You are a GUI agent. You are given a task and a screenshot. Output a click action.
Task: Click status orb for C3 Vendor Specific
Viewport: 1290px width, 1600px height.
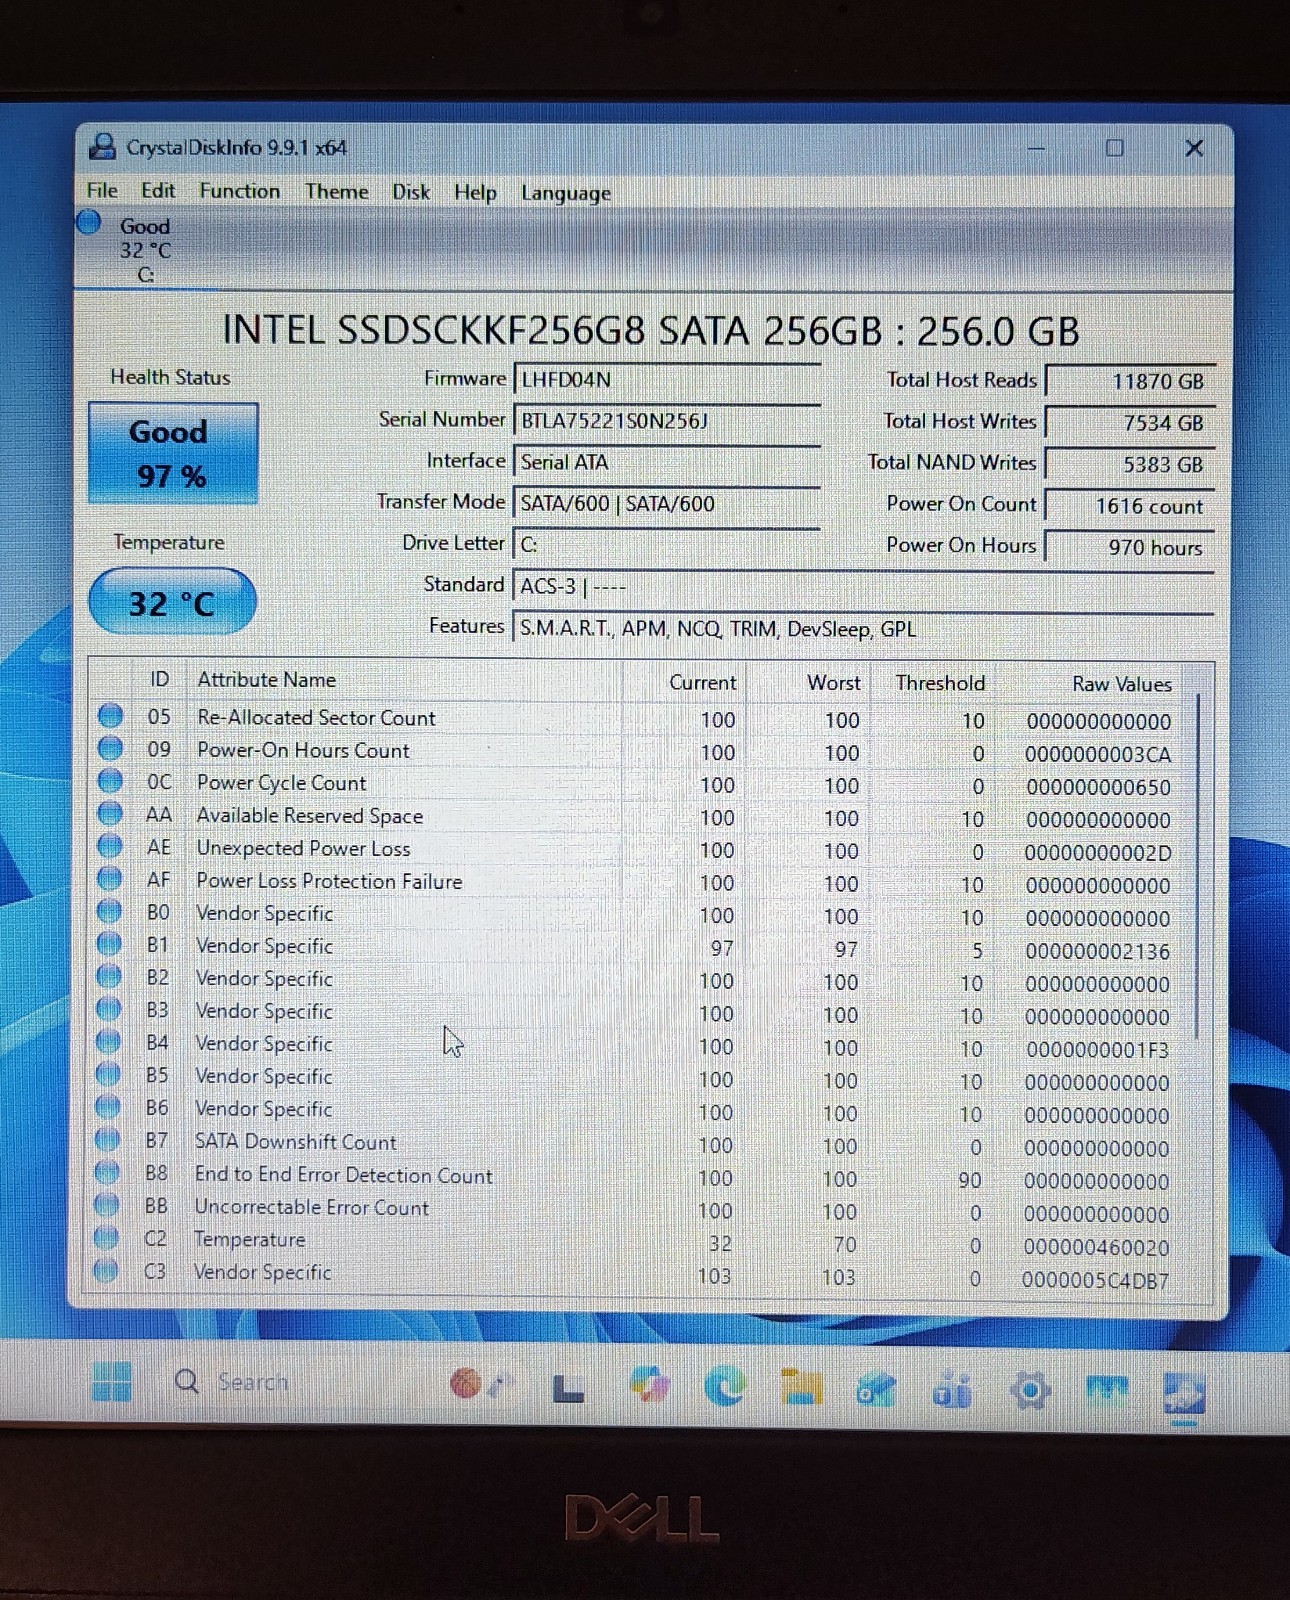coord(105,1270)
